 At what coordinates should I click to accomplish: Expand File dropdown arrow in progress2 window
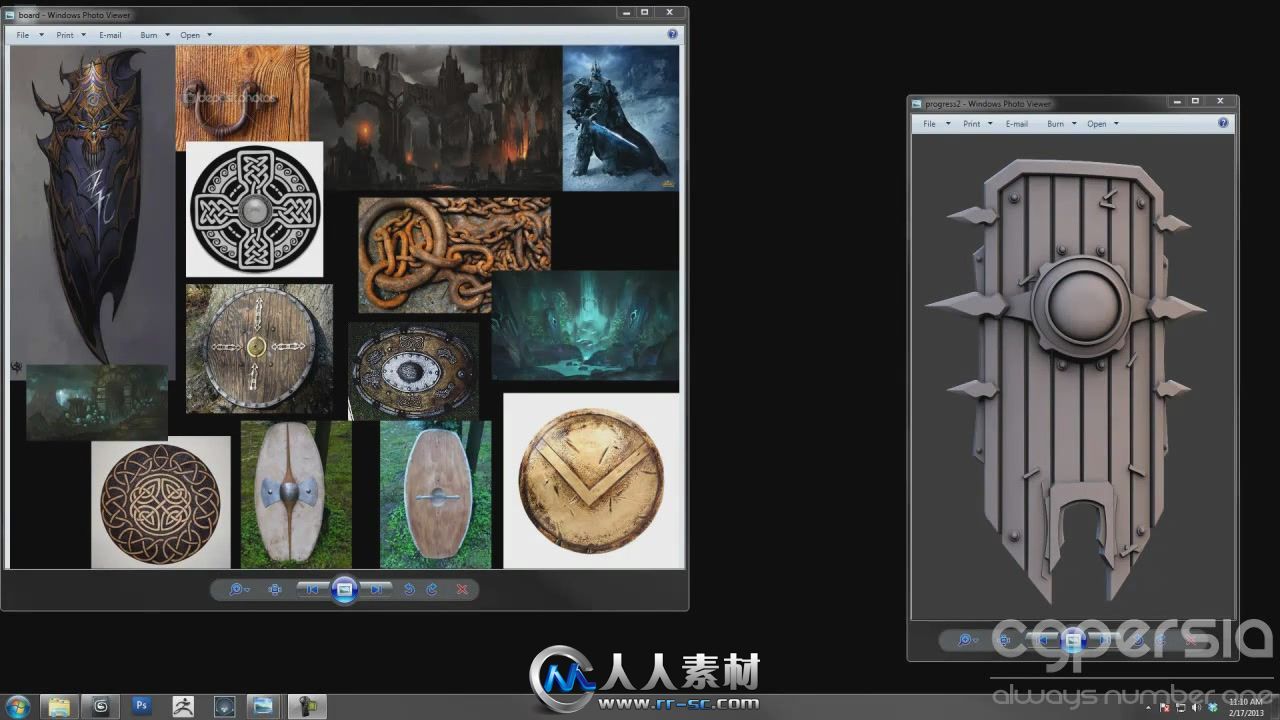(x=948, y=124)
